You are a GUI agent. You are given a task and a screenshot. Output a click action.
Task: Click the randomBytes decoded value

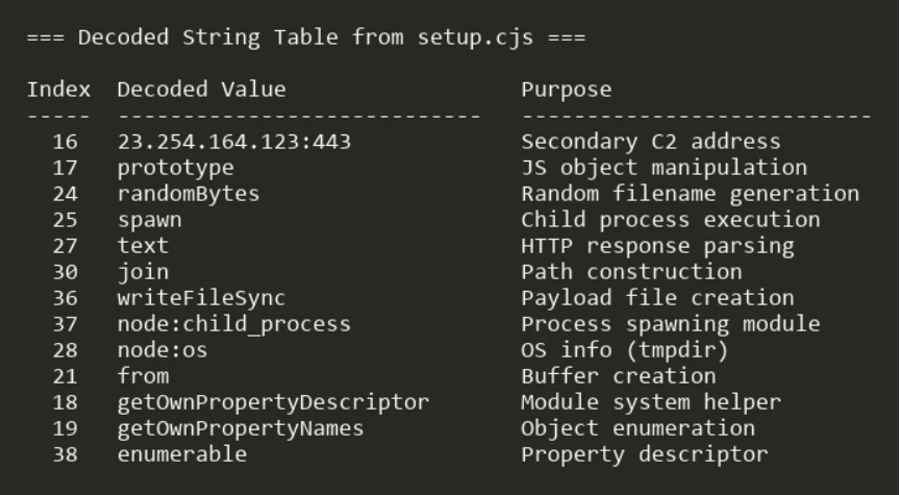pyautogui.click(x=188, y=194)
